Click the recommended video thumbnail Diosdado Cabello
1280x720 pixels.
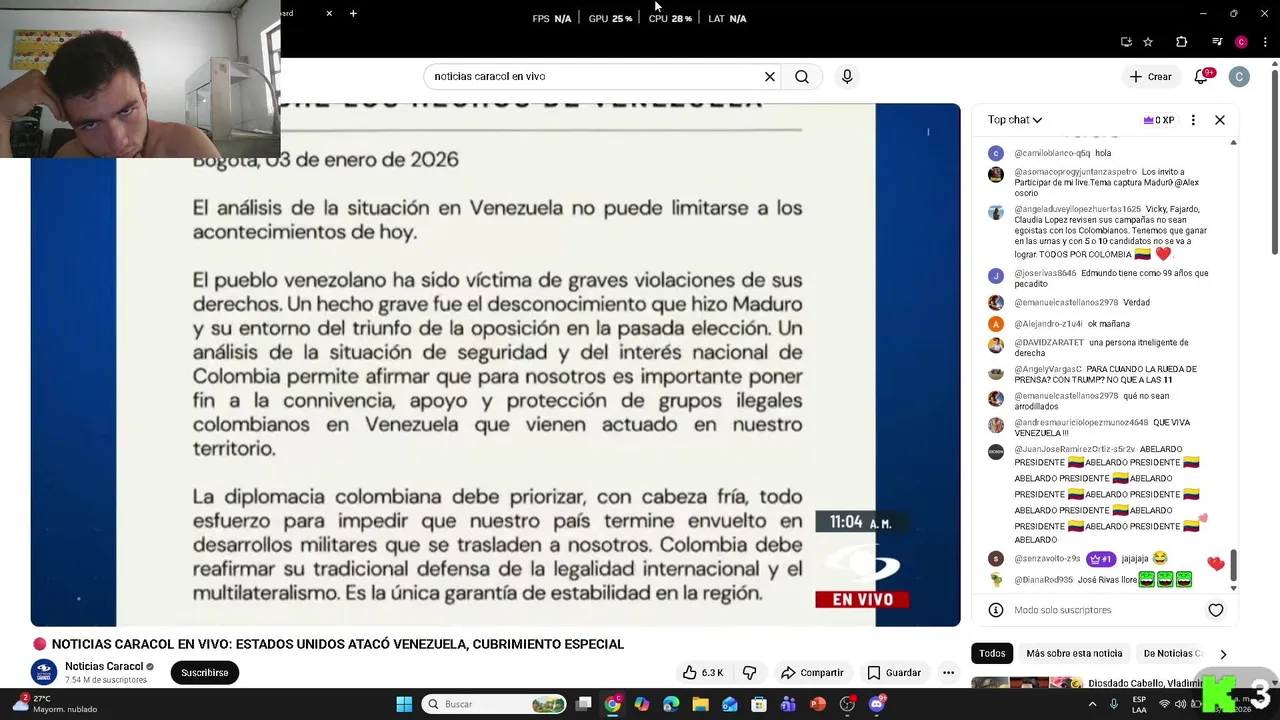pos(1026,684)
